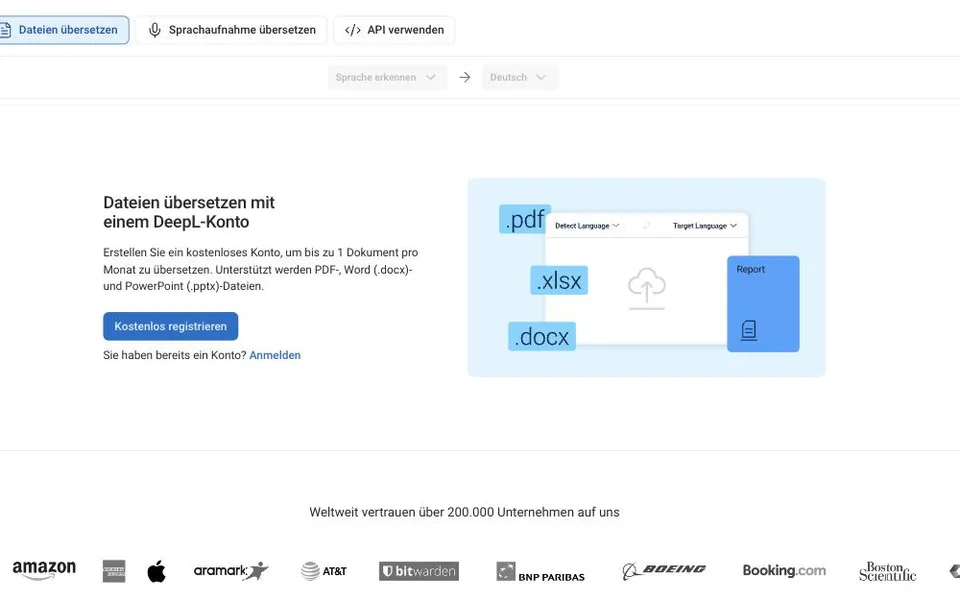Click the document icon on the Report card
960x600 pixels.
(749, 331)
